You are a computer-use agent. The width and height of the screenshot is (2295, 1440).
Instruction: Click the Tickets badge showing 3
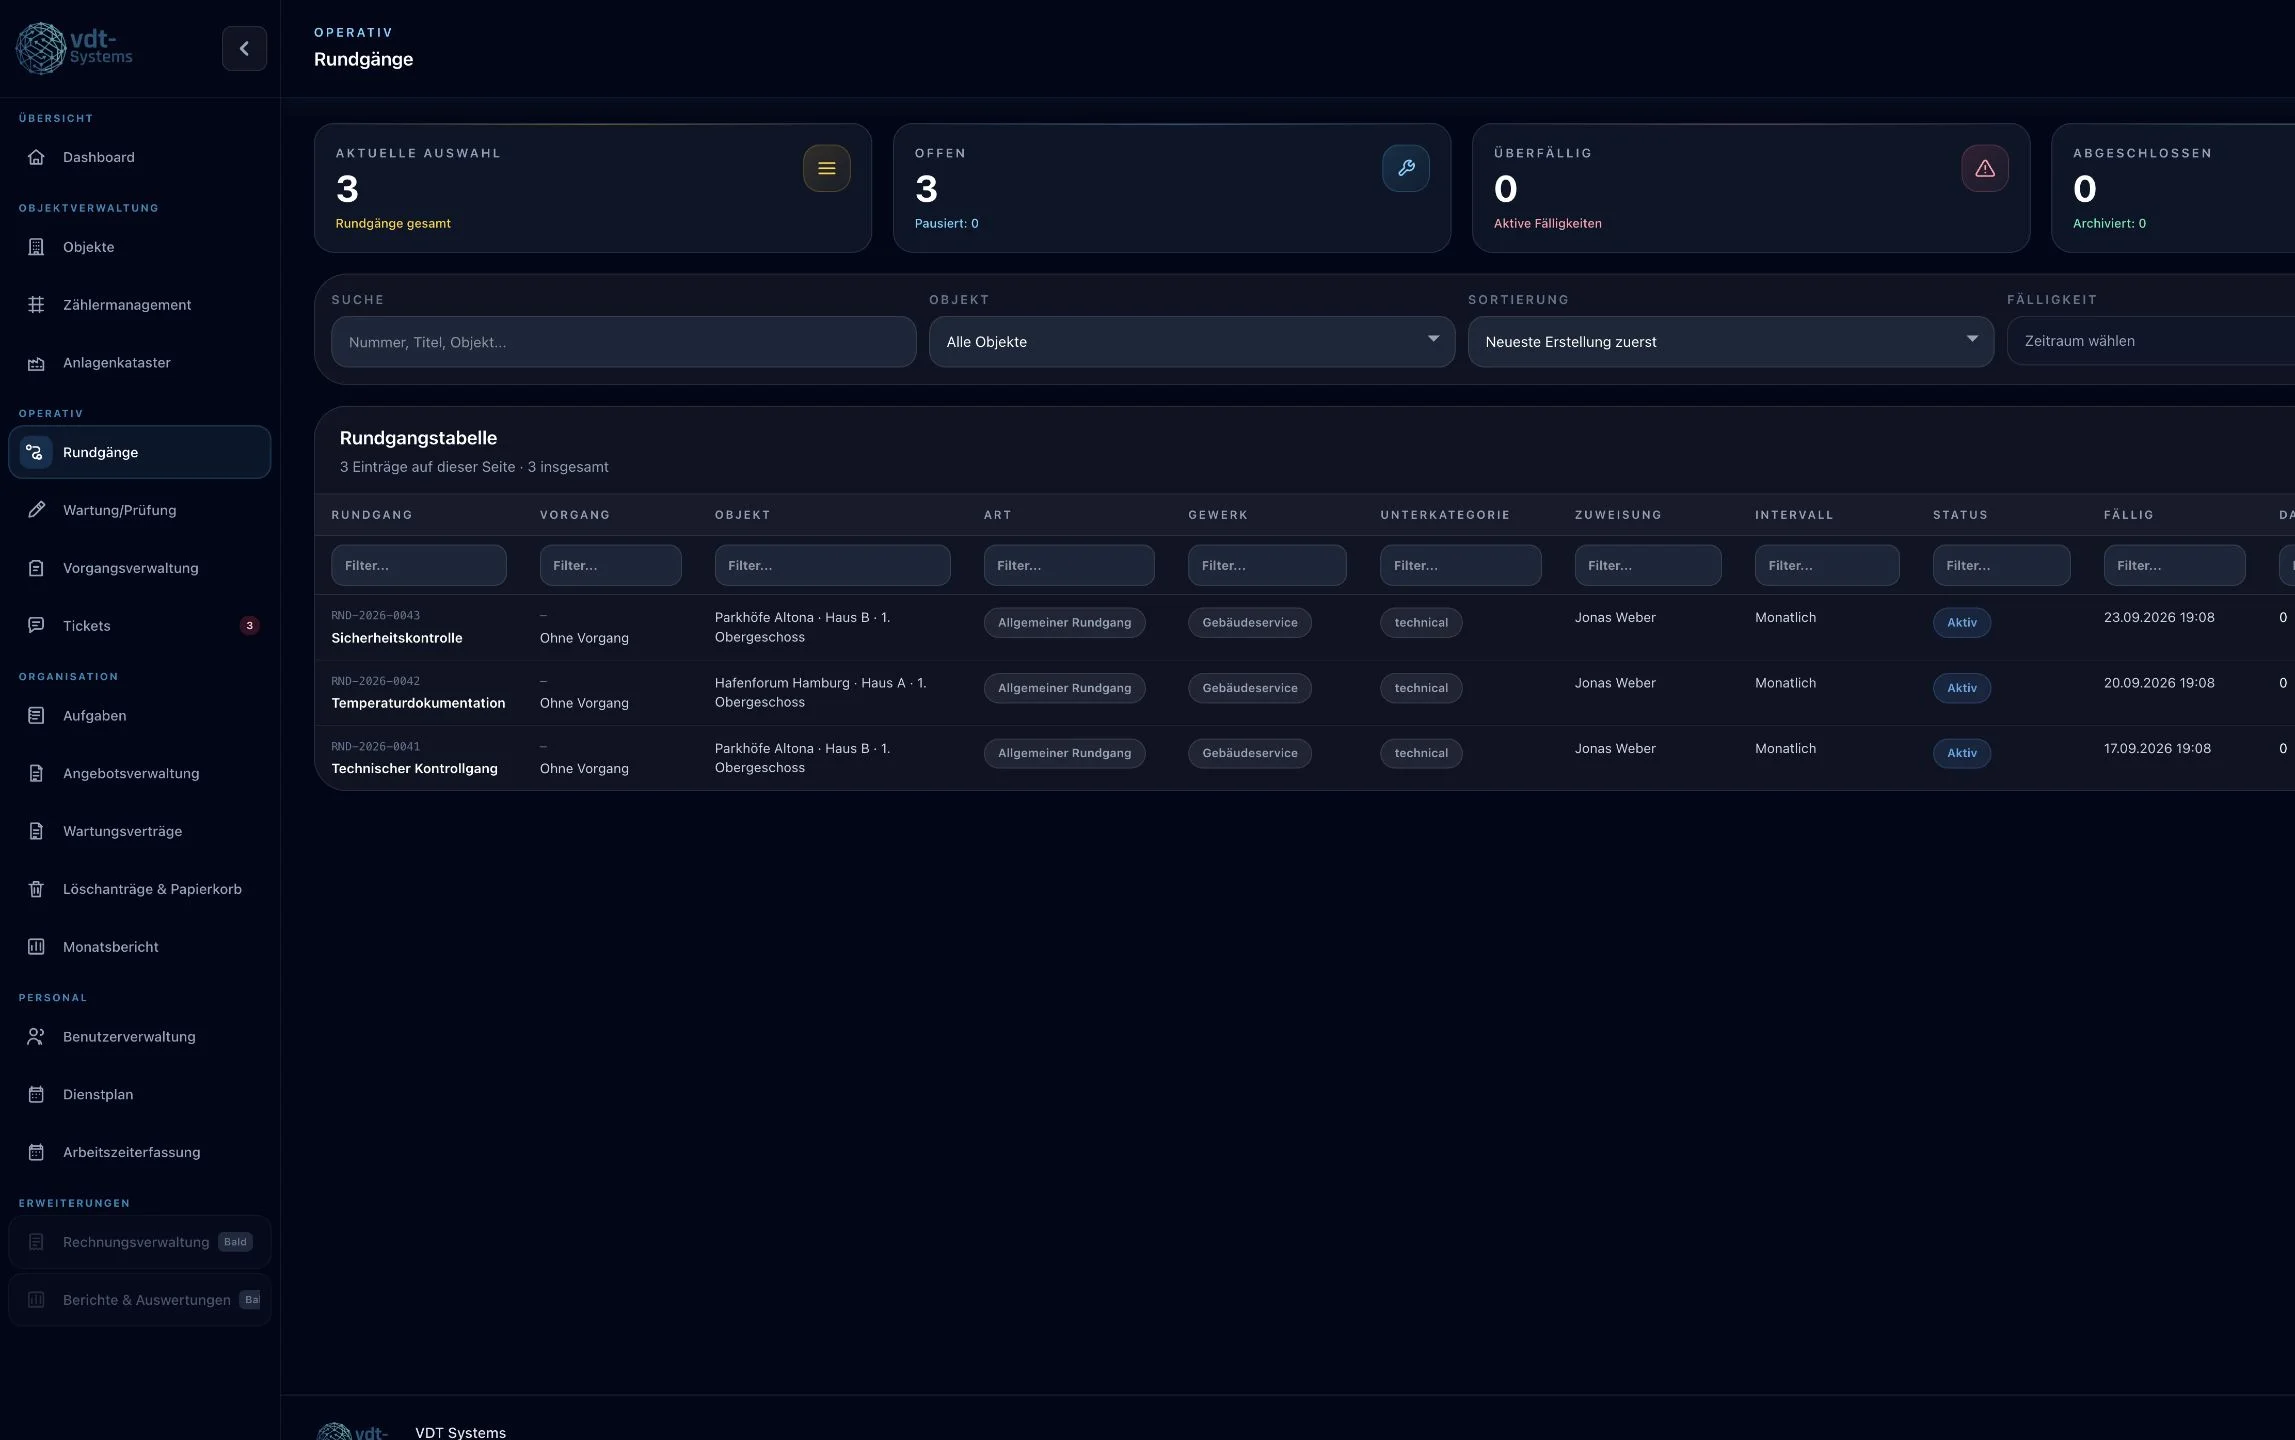tap(249, 626)
